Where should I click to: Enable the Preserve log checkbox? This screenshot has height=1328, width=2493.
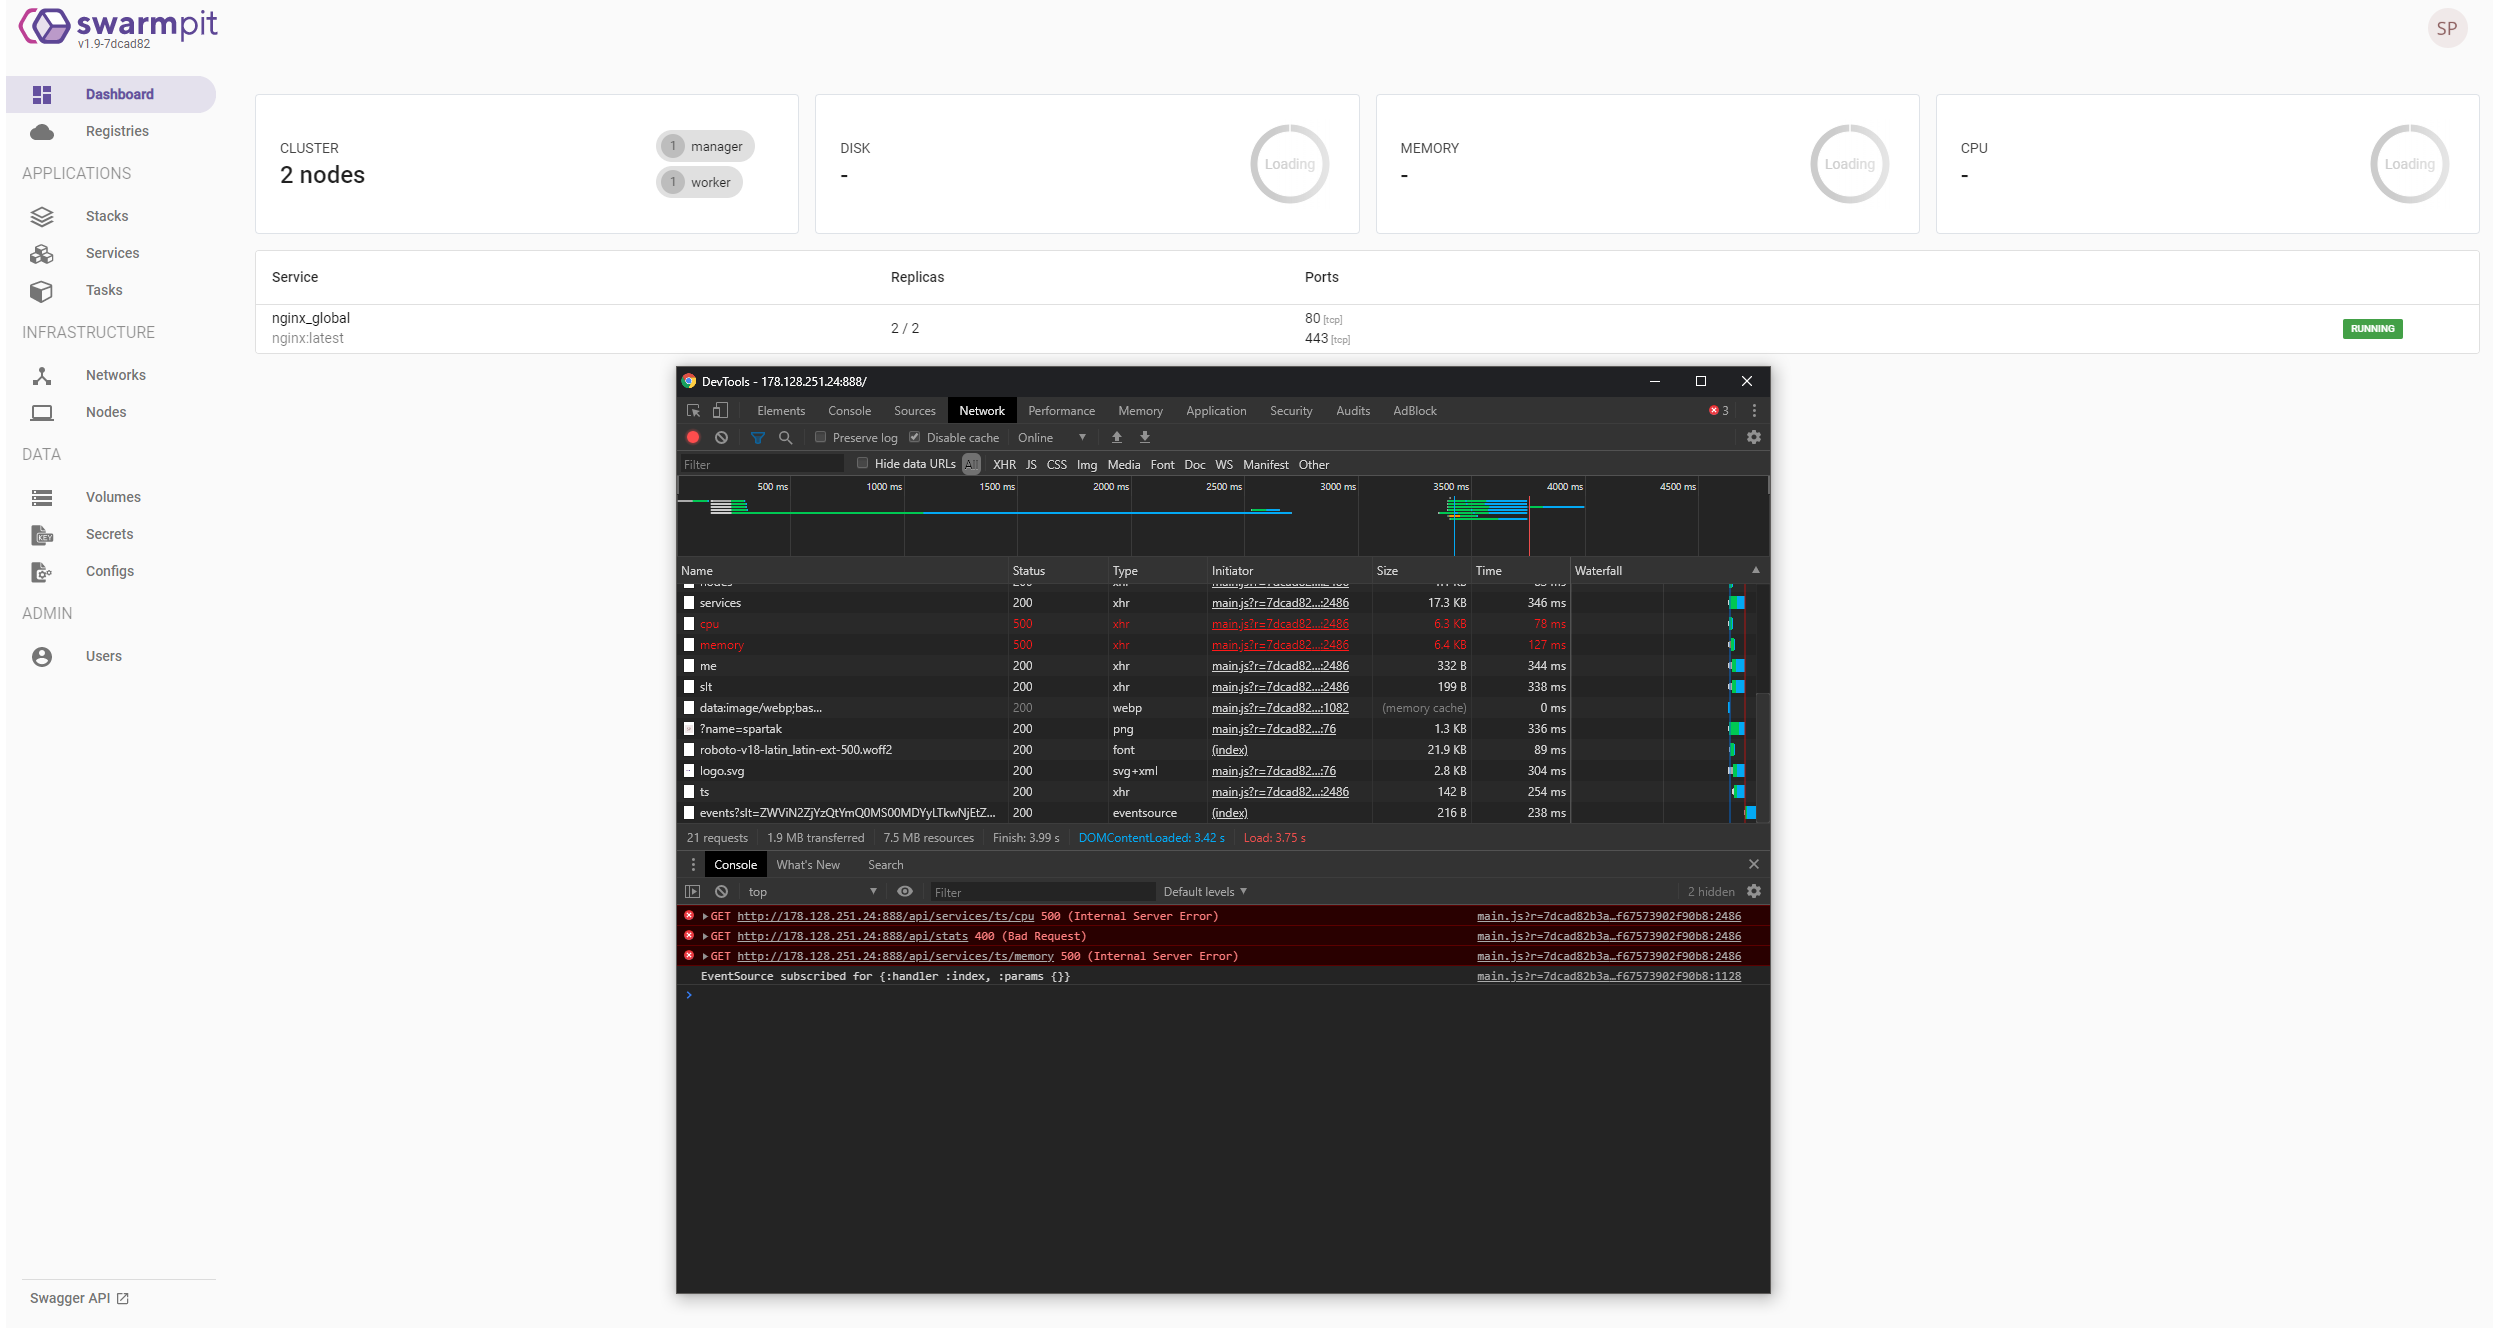[x=820, y=437]
